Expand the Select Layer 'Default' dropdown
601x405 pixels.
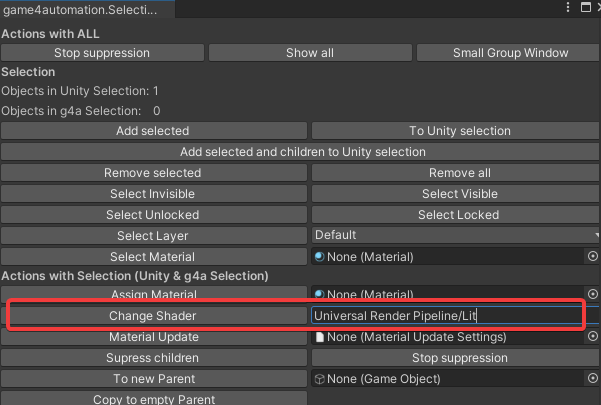click(455, 236)
